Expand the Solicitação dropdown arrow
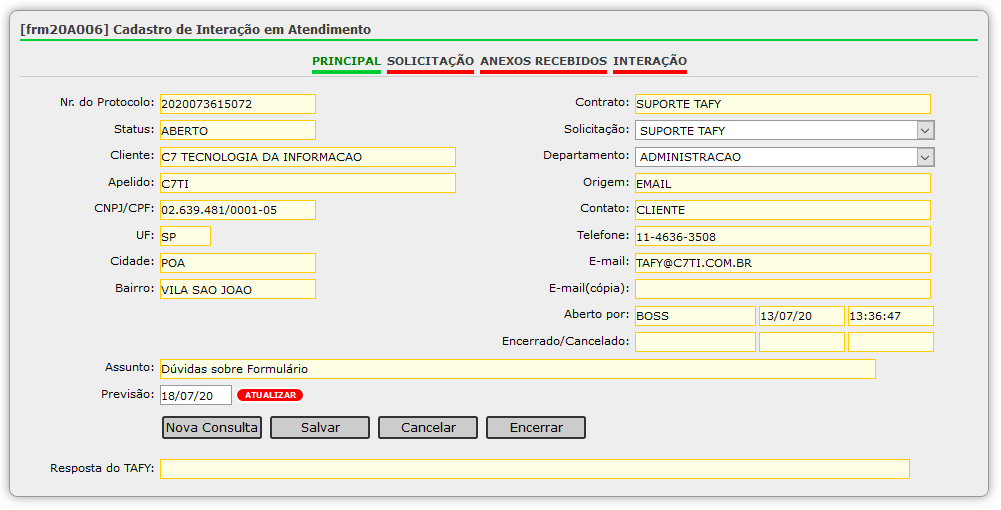This screenshot has height=510, width=1001. (x=925, y=130)
